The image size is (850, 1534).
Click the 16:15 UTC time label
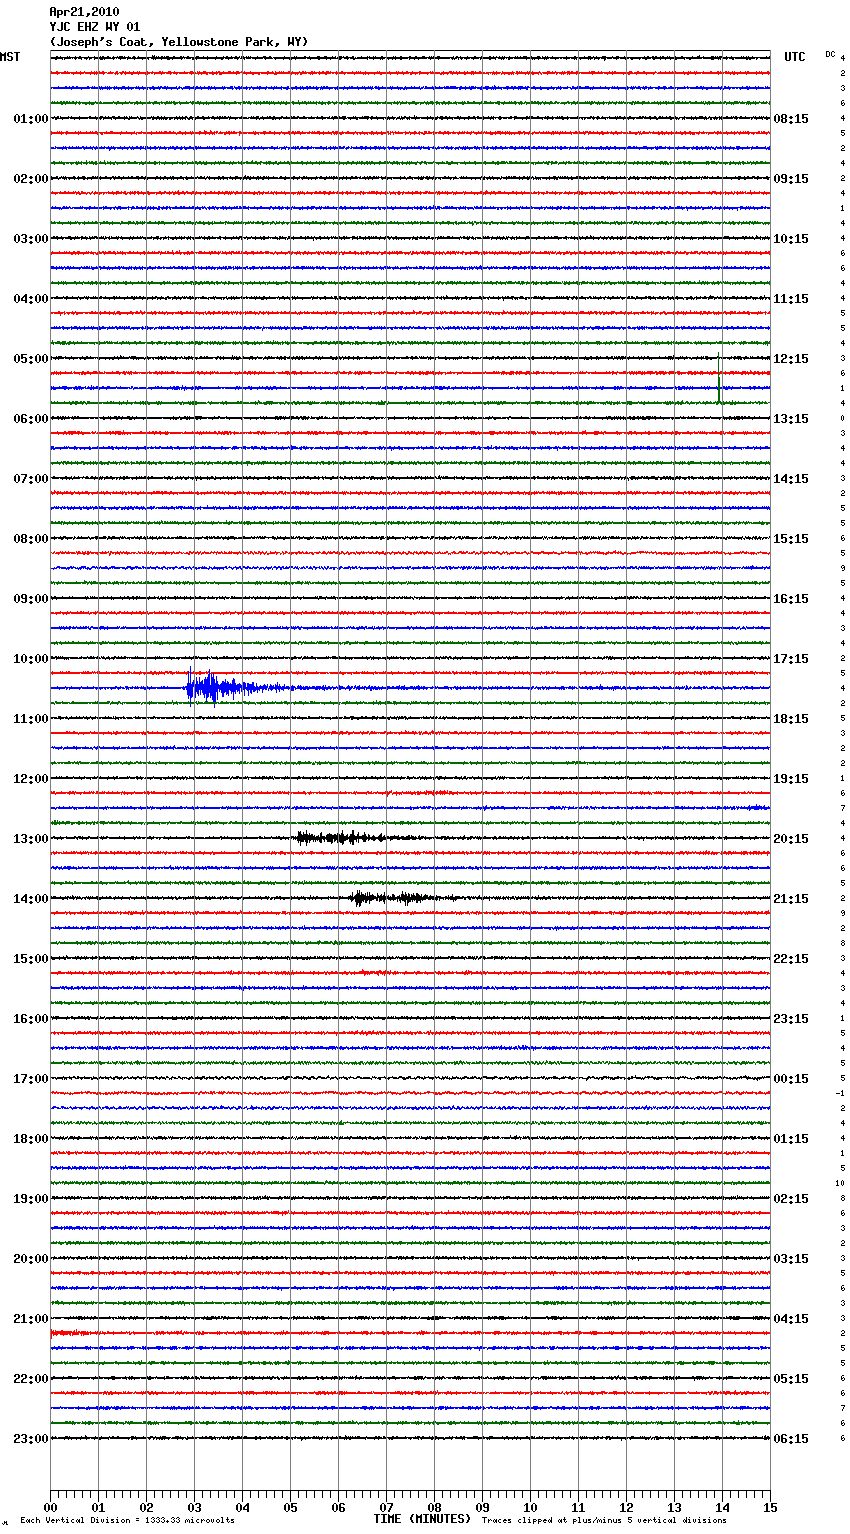(x=791, y=599)
